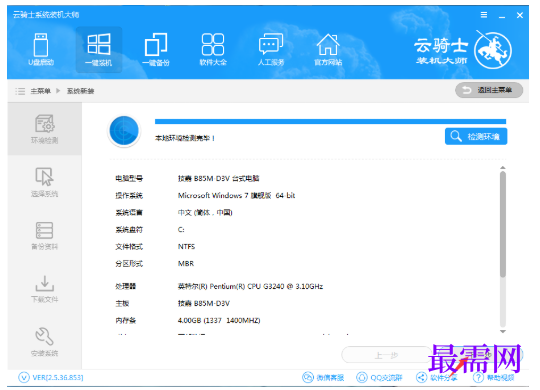Click the 上一步 button
The image size is (540, 390).
tap(386, 355)
